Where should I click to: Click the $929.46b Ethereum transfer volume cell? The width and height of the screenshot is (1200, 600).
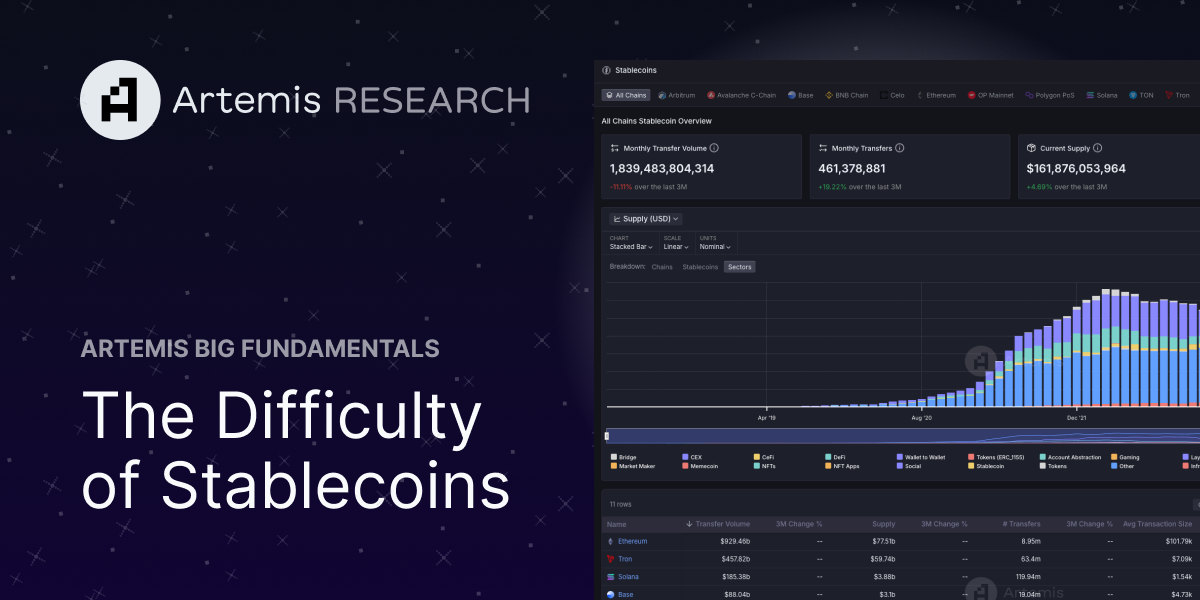click(x=735, y=541)
